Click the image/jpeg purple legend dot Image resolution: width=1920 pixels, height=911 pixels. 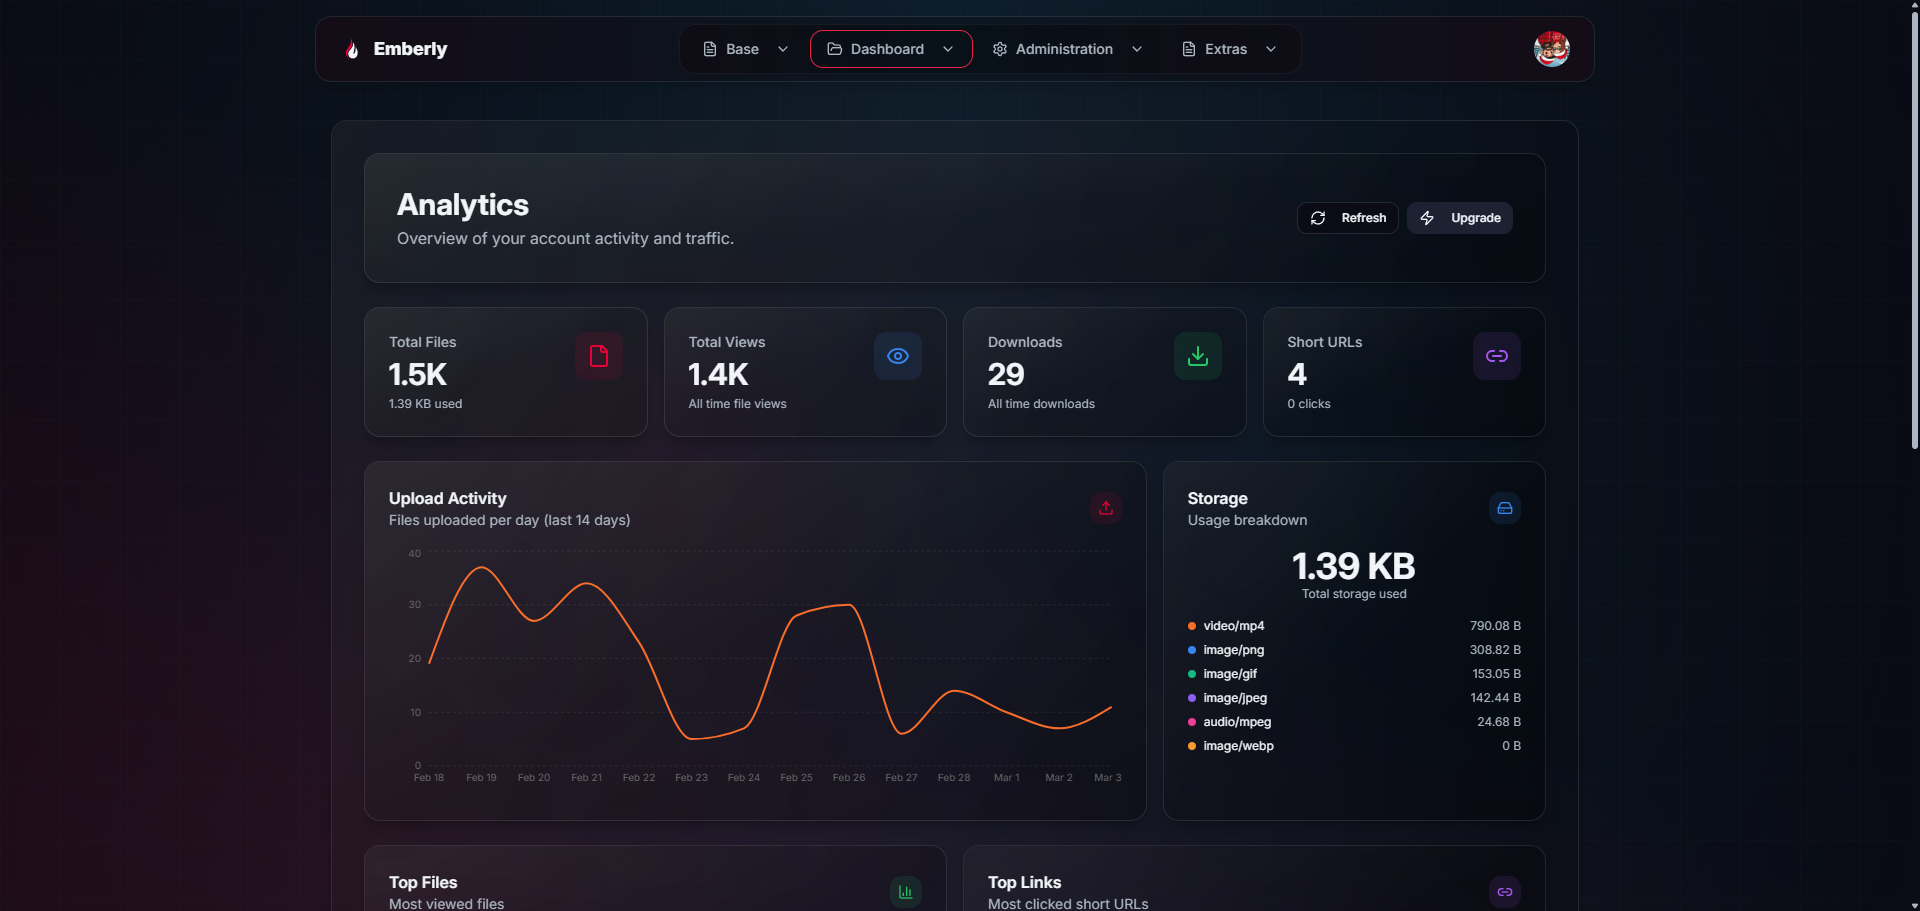[x=1192, y=698]
